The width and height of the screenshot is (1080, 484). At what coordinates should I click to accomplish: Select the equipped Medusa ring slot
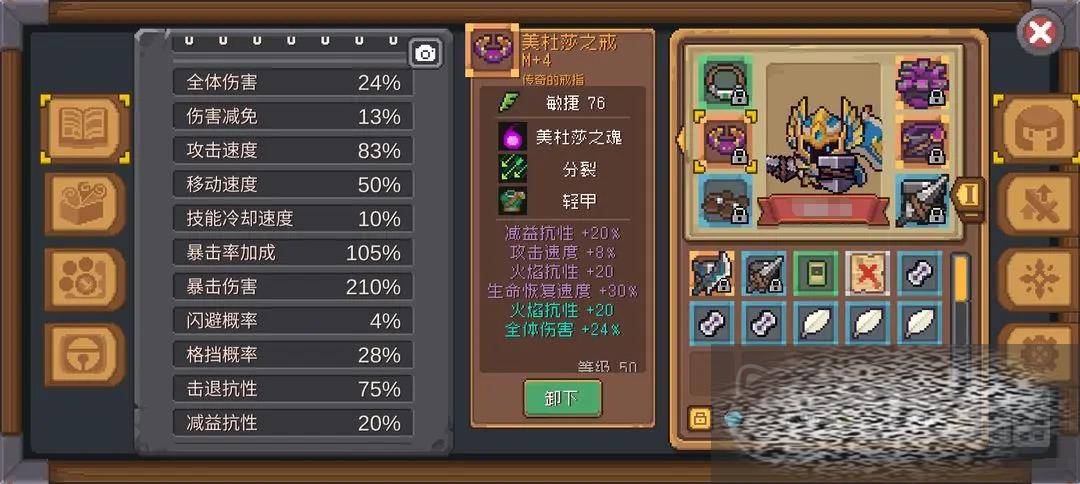(725, 140)
